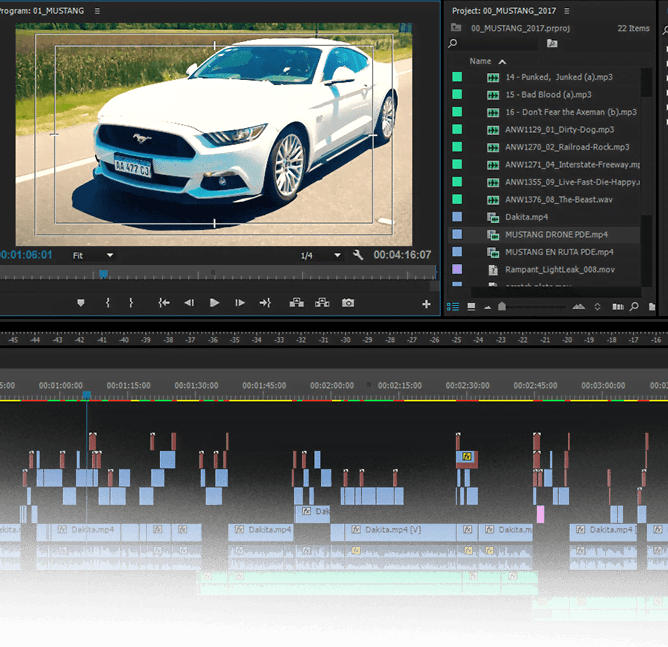Click green label swatch of Bad Blood row
The width and height of the screenshot is (668, 647).
point(457,94)
